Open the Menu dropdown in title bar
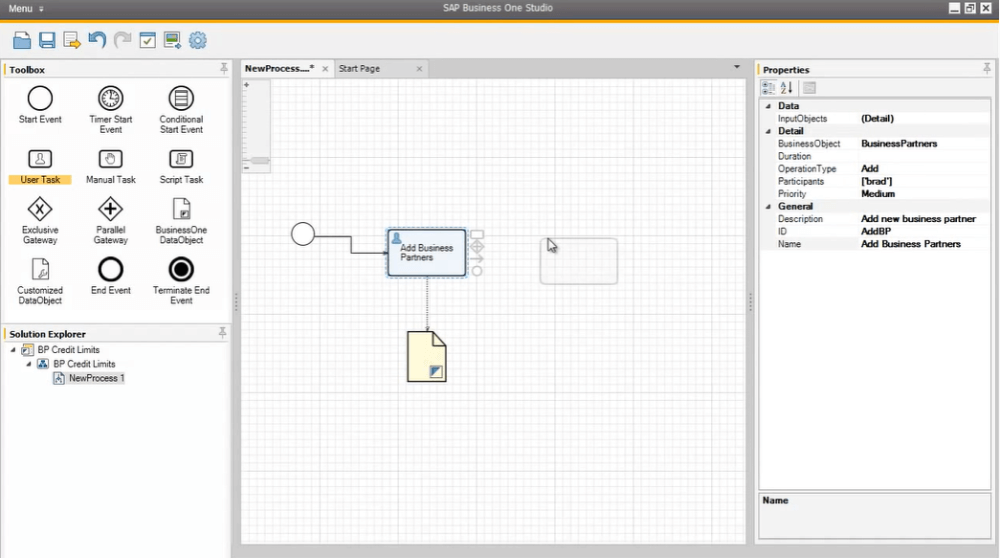The image size is (1000, 558). click(26, 8)
